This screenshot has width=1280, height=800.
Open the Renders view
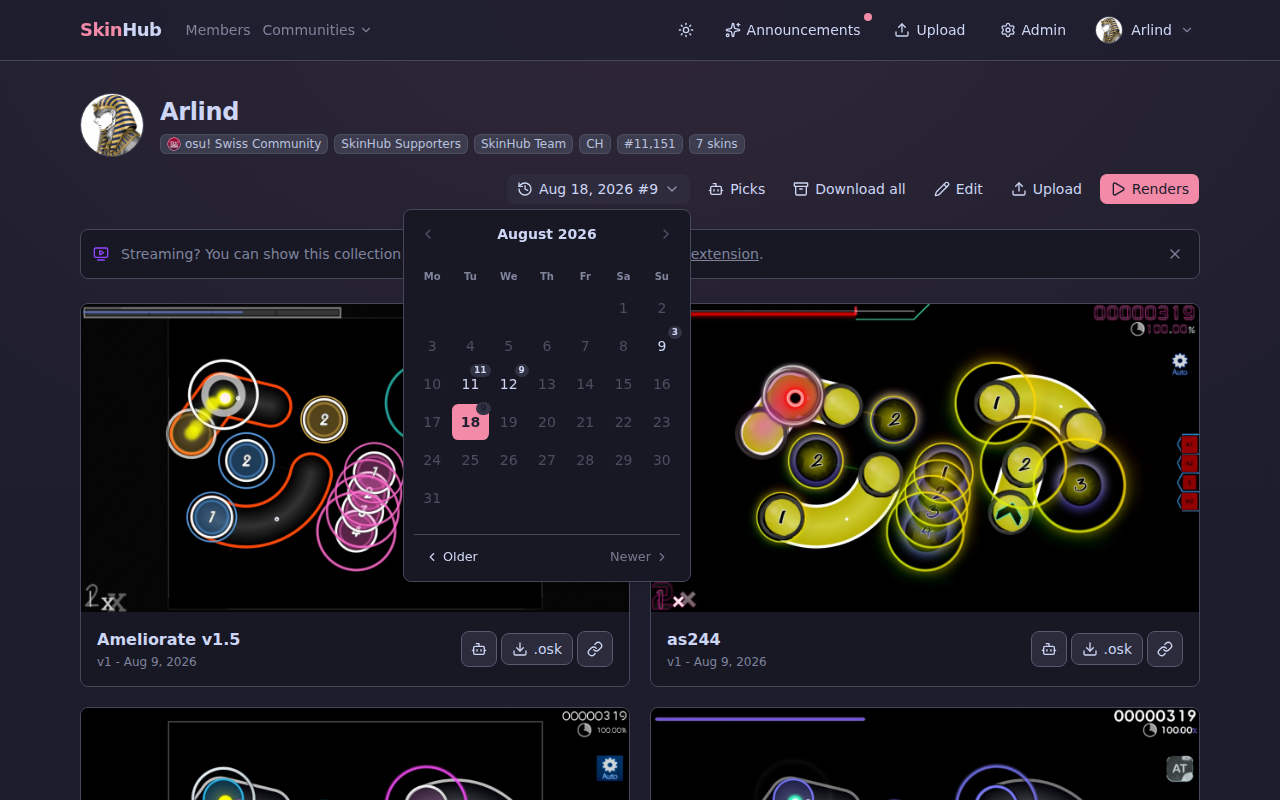(x=1149, y=189)
